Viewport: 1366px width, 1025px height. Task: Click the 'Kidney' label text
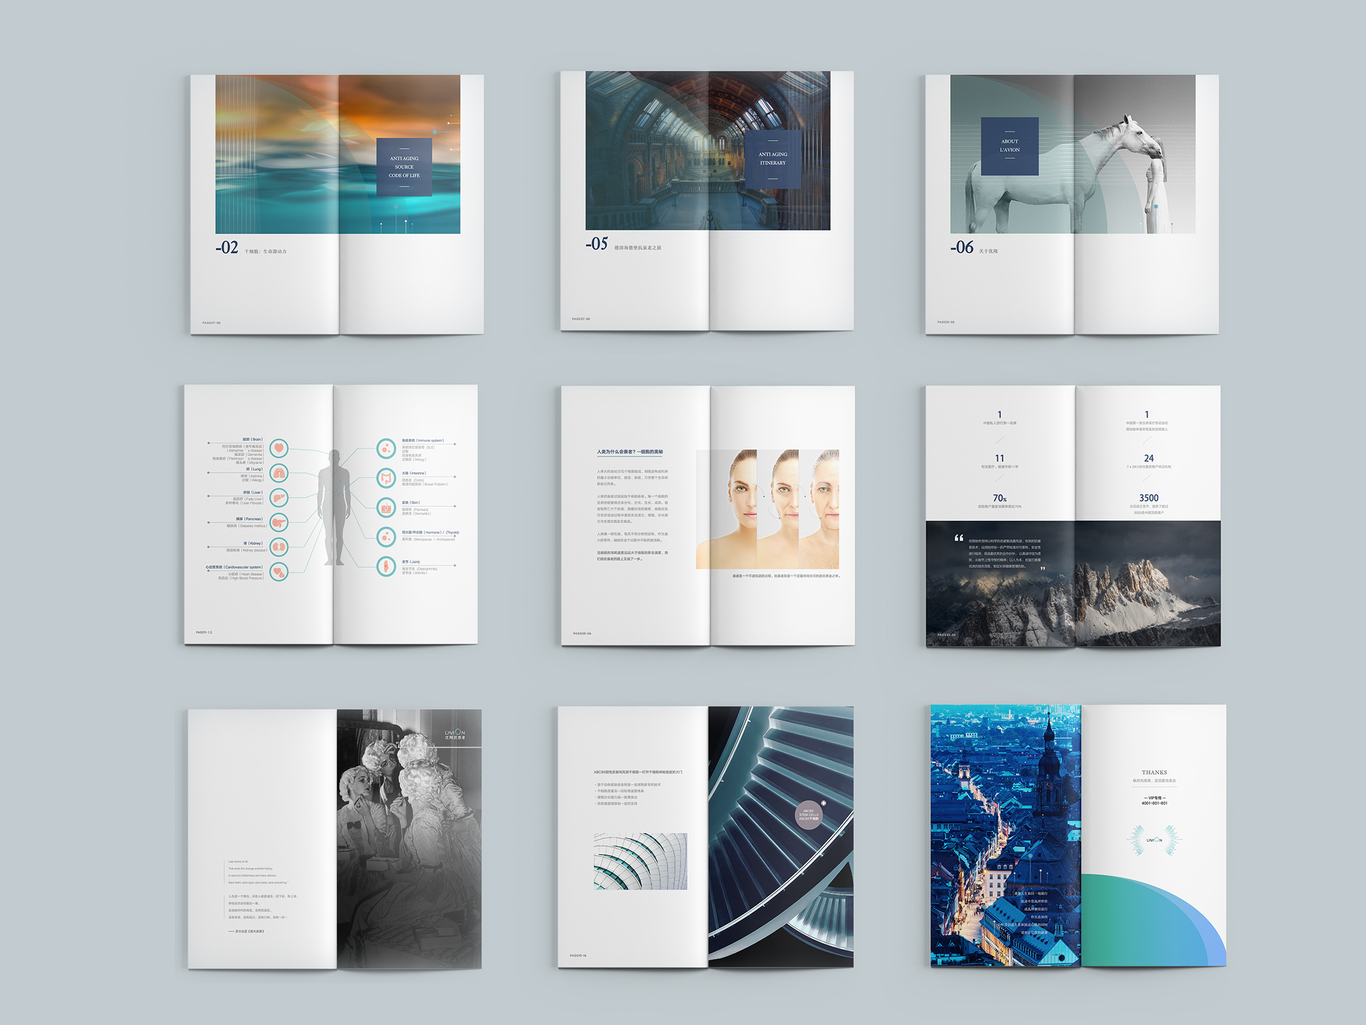pos(255,543)
